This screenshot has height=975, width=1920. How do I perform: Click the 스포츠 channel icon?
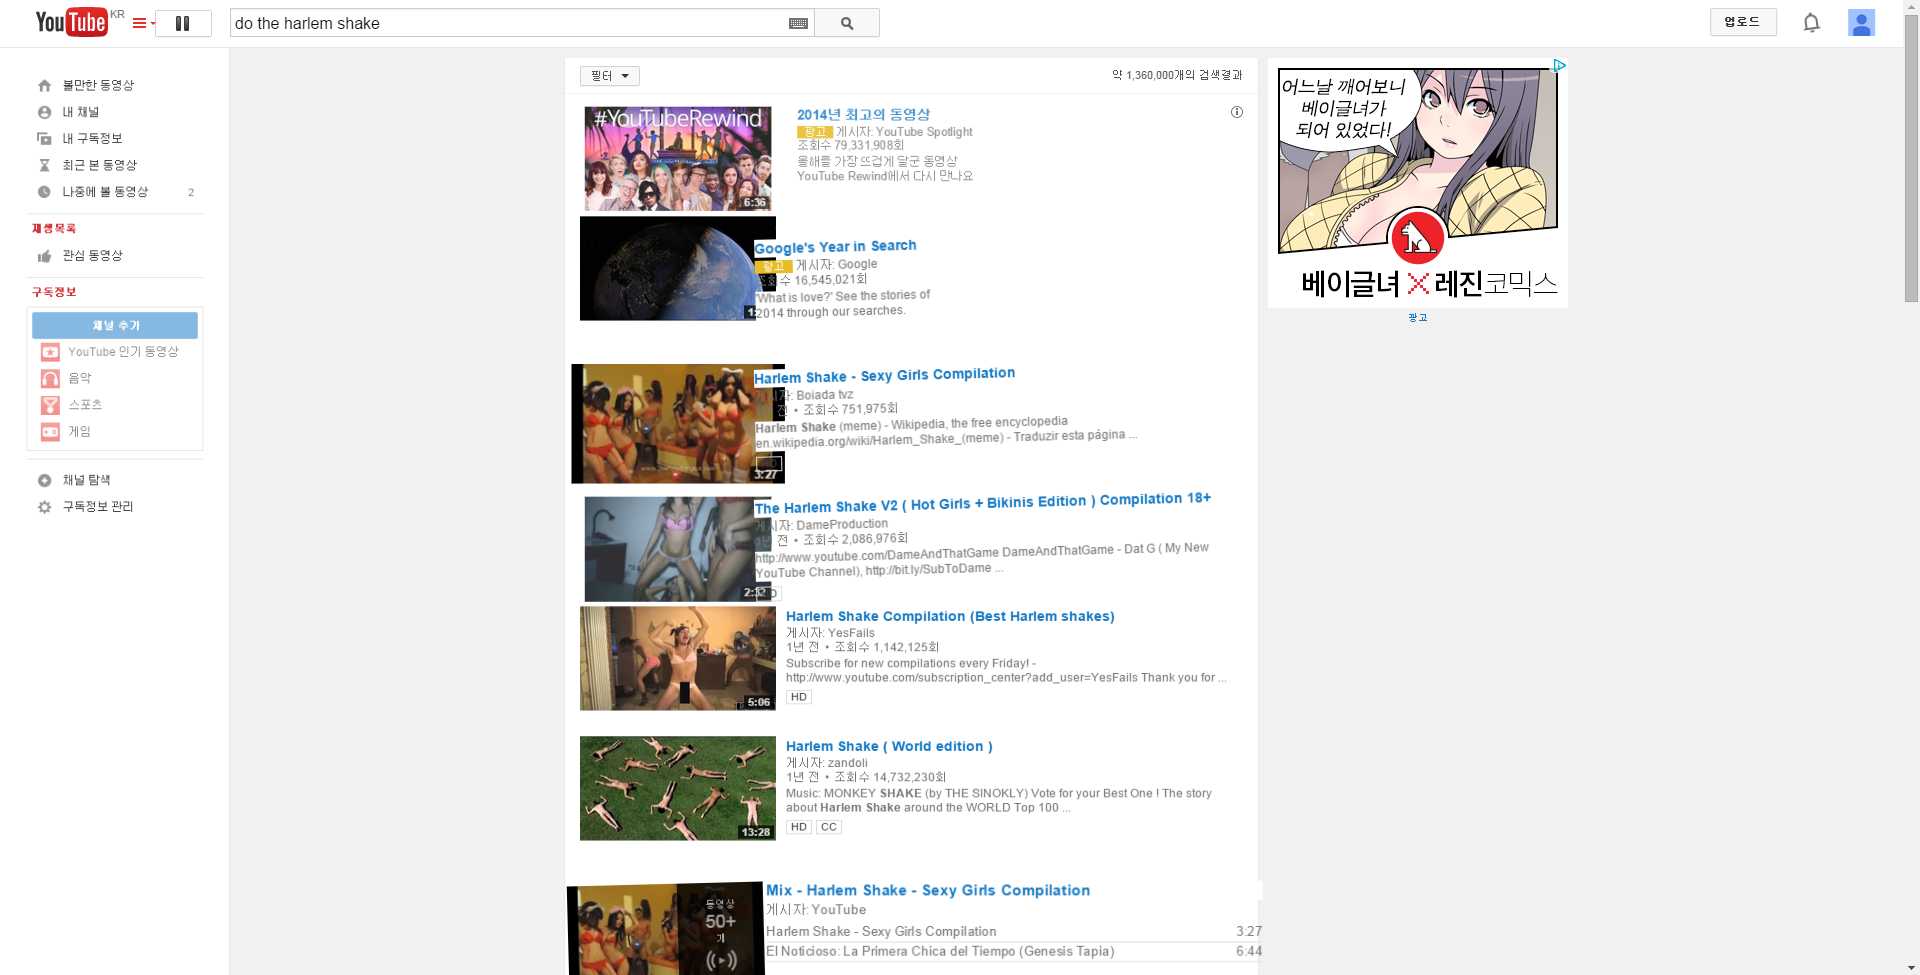point(50,405)
